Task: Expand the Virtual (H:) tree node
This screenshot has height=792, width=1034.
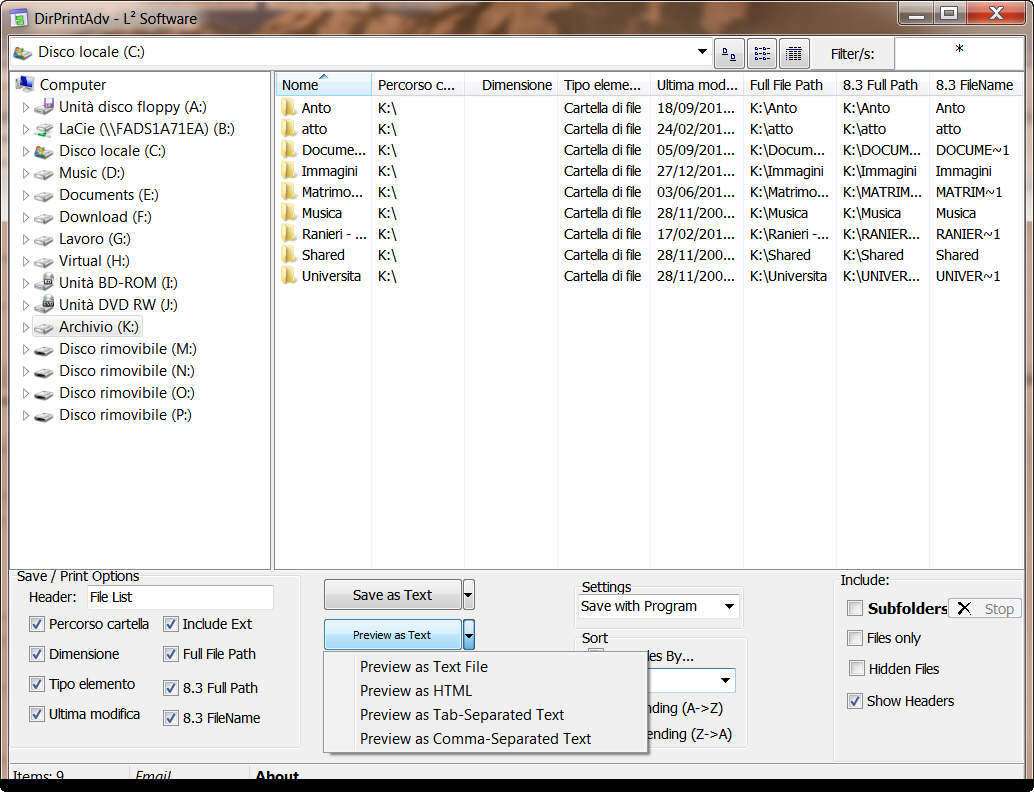Action: (x=26, y=261)
